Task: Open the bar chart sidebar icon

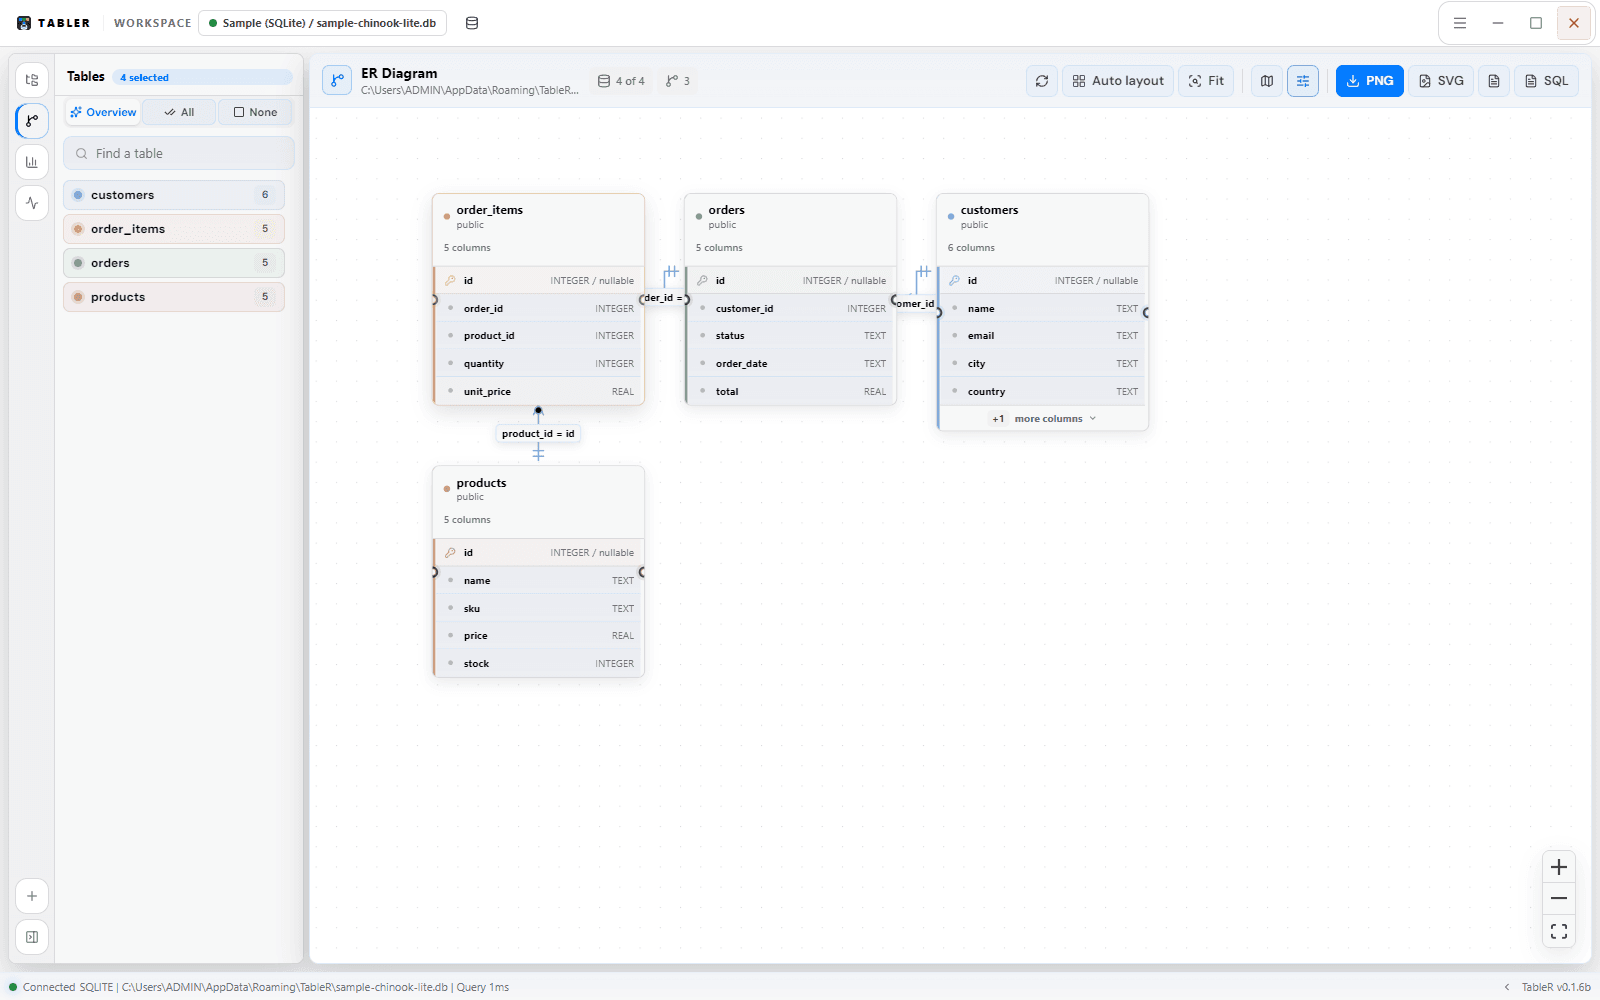Action: click(x=32, y=162)
